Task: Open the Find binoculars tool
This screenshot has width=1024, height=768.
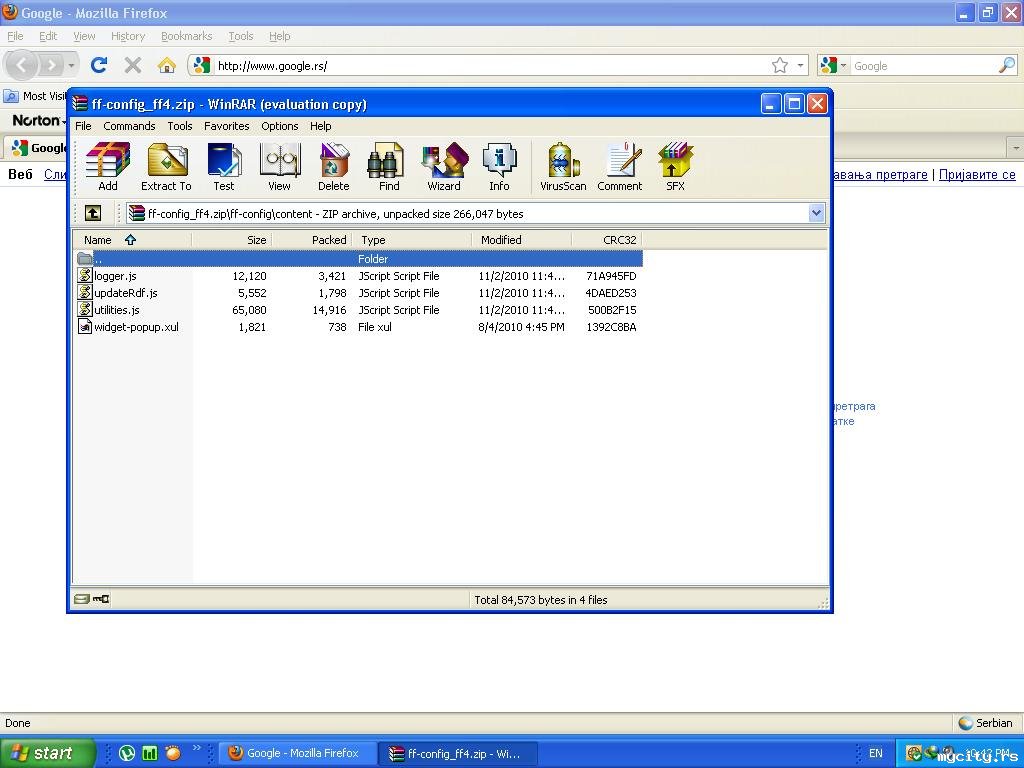Action: click(389, 166)
